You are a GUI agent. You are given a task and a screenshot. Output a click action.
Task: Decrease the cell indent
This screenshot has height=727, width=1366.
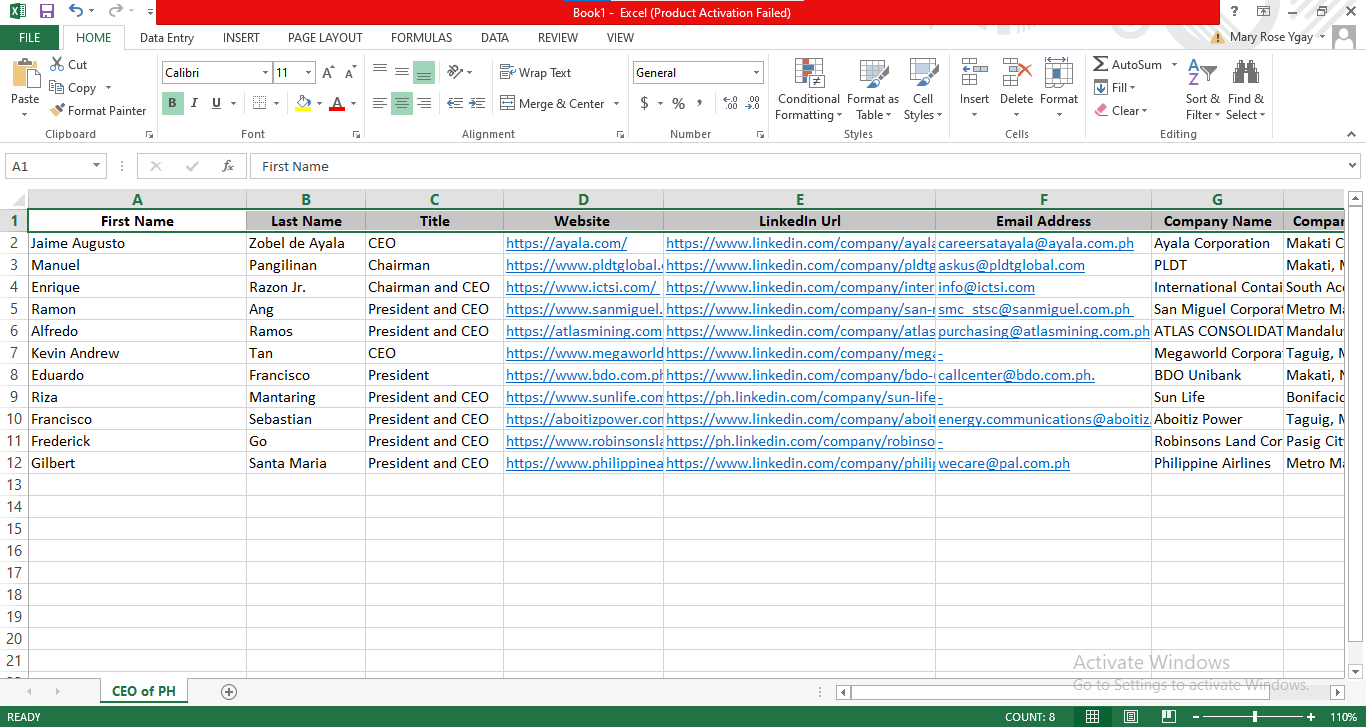[455, 103]
